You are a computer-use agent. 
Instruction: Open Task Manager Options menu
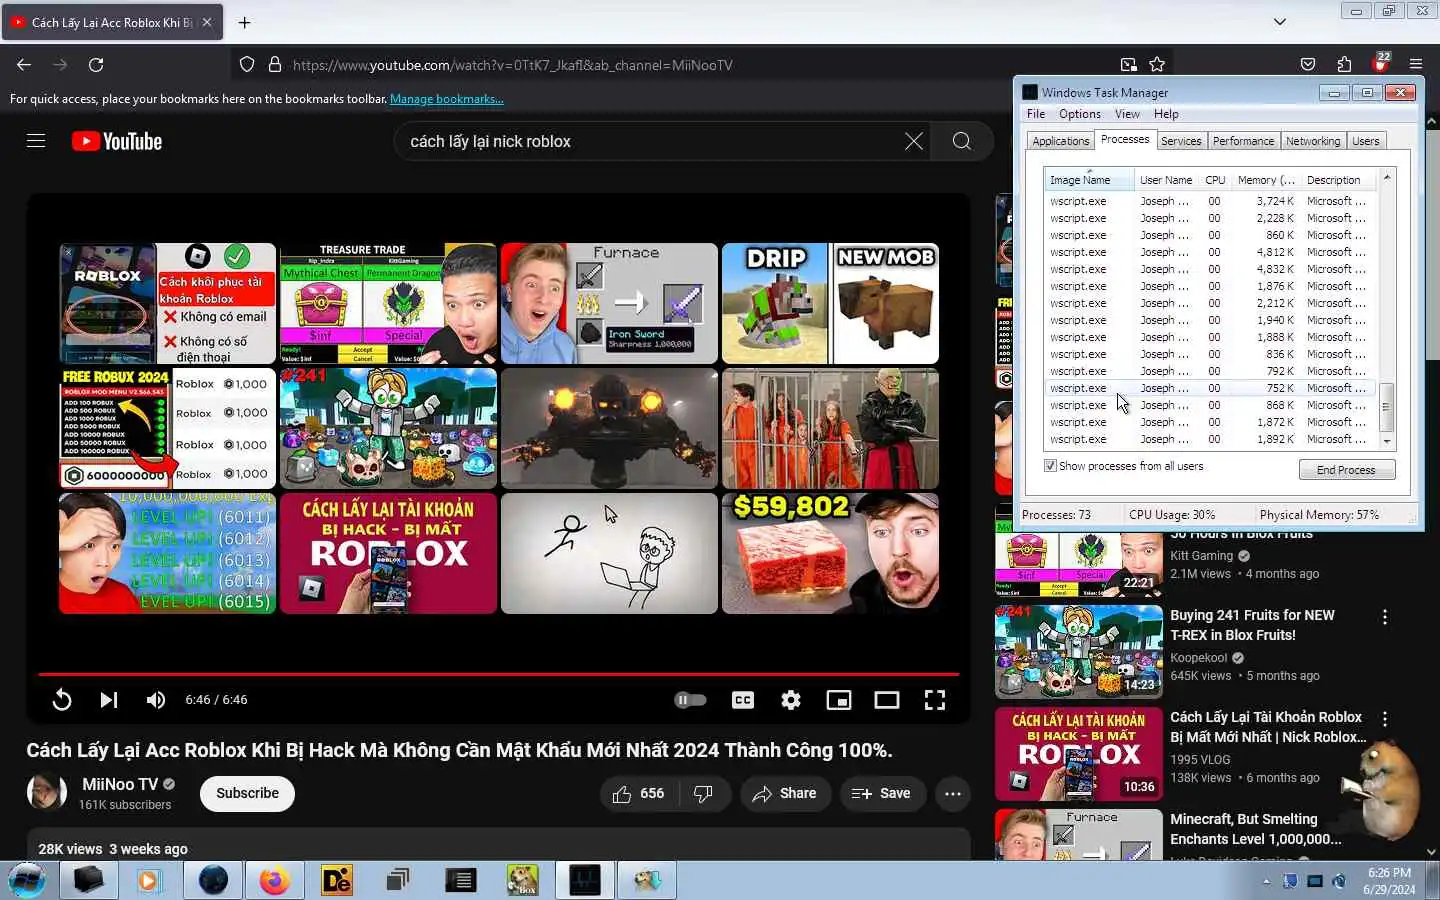click(x=1079, y=114)
